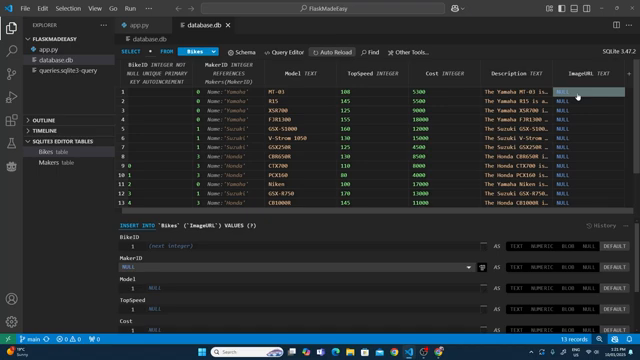The image size is (640, 360).
Task: Open queries.sqlite3-query file
Action: point(68,70)
